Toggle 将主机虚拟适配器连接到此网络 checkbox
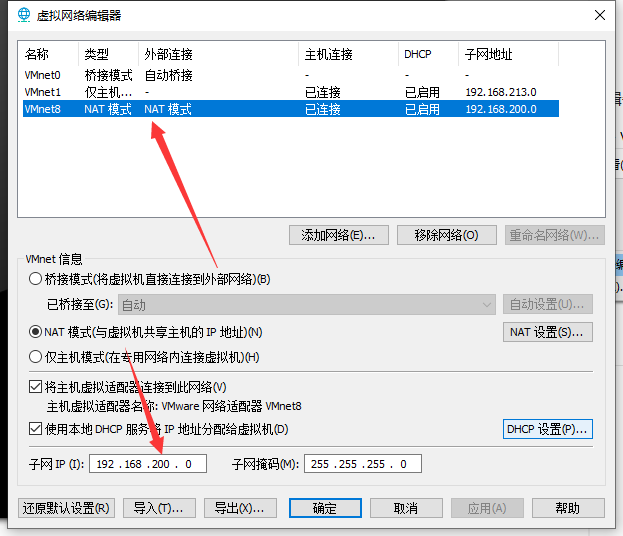The image size is (623, 536). pos(36,387)
